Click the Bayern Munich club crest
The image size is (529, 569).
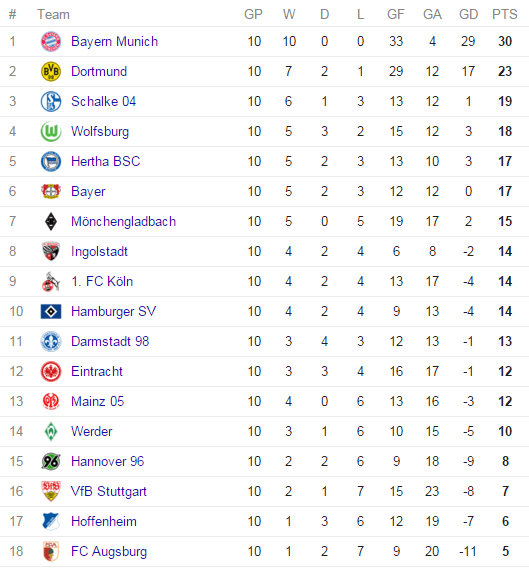pyautogui.click(x=51, y=41)
